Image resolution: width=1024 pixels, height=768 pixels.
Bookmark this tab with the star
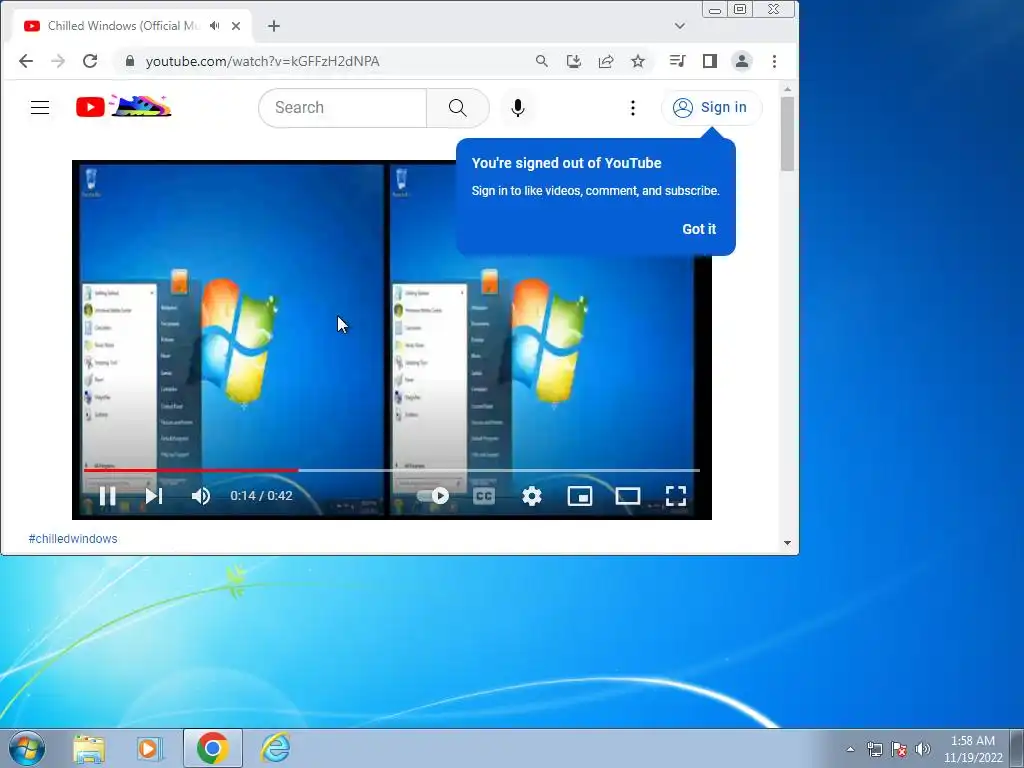(638, 61)
